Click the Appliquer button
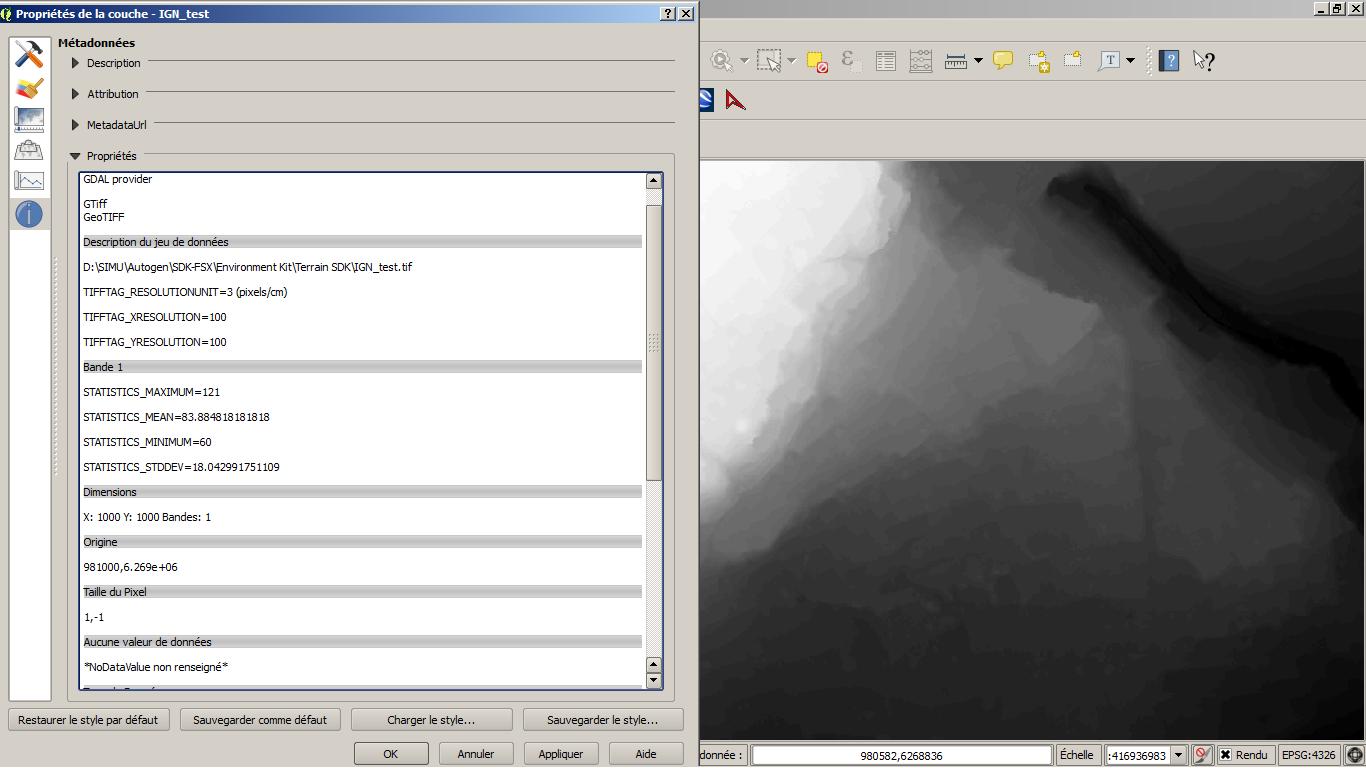 click(561, 754)
